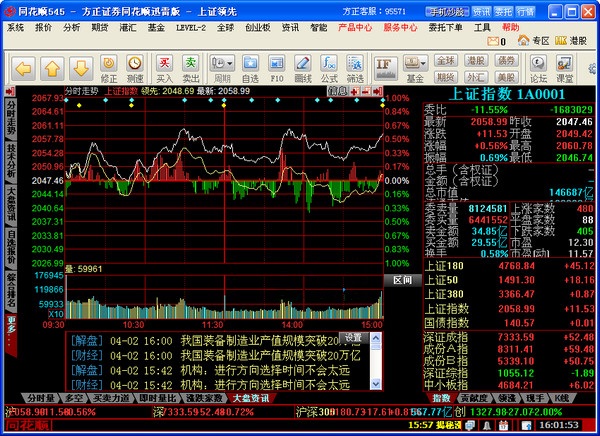Click the up arrow toolbar icon
600x436 pixels.
pos(52,69)
